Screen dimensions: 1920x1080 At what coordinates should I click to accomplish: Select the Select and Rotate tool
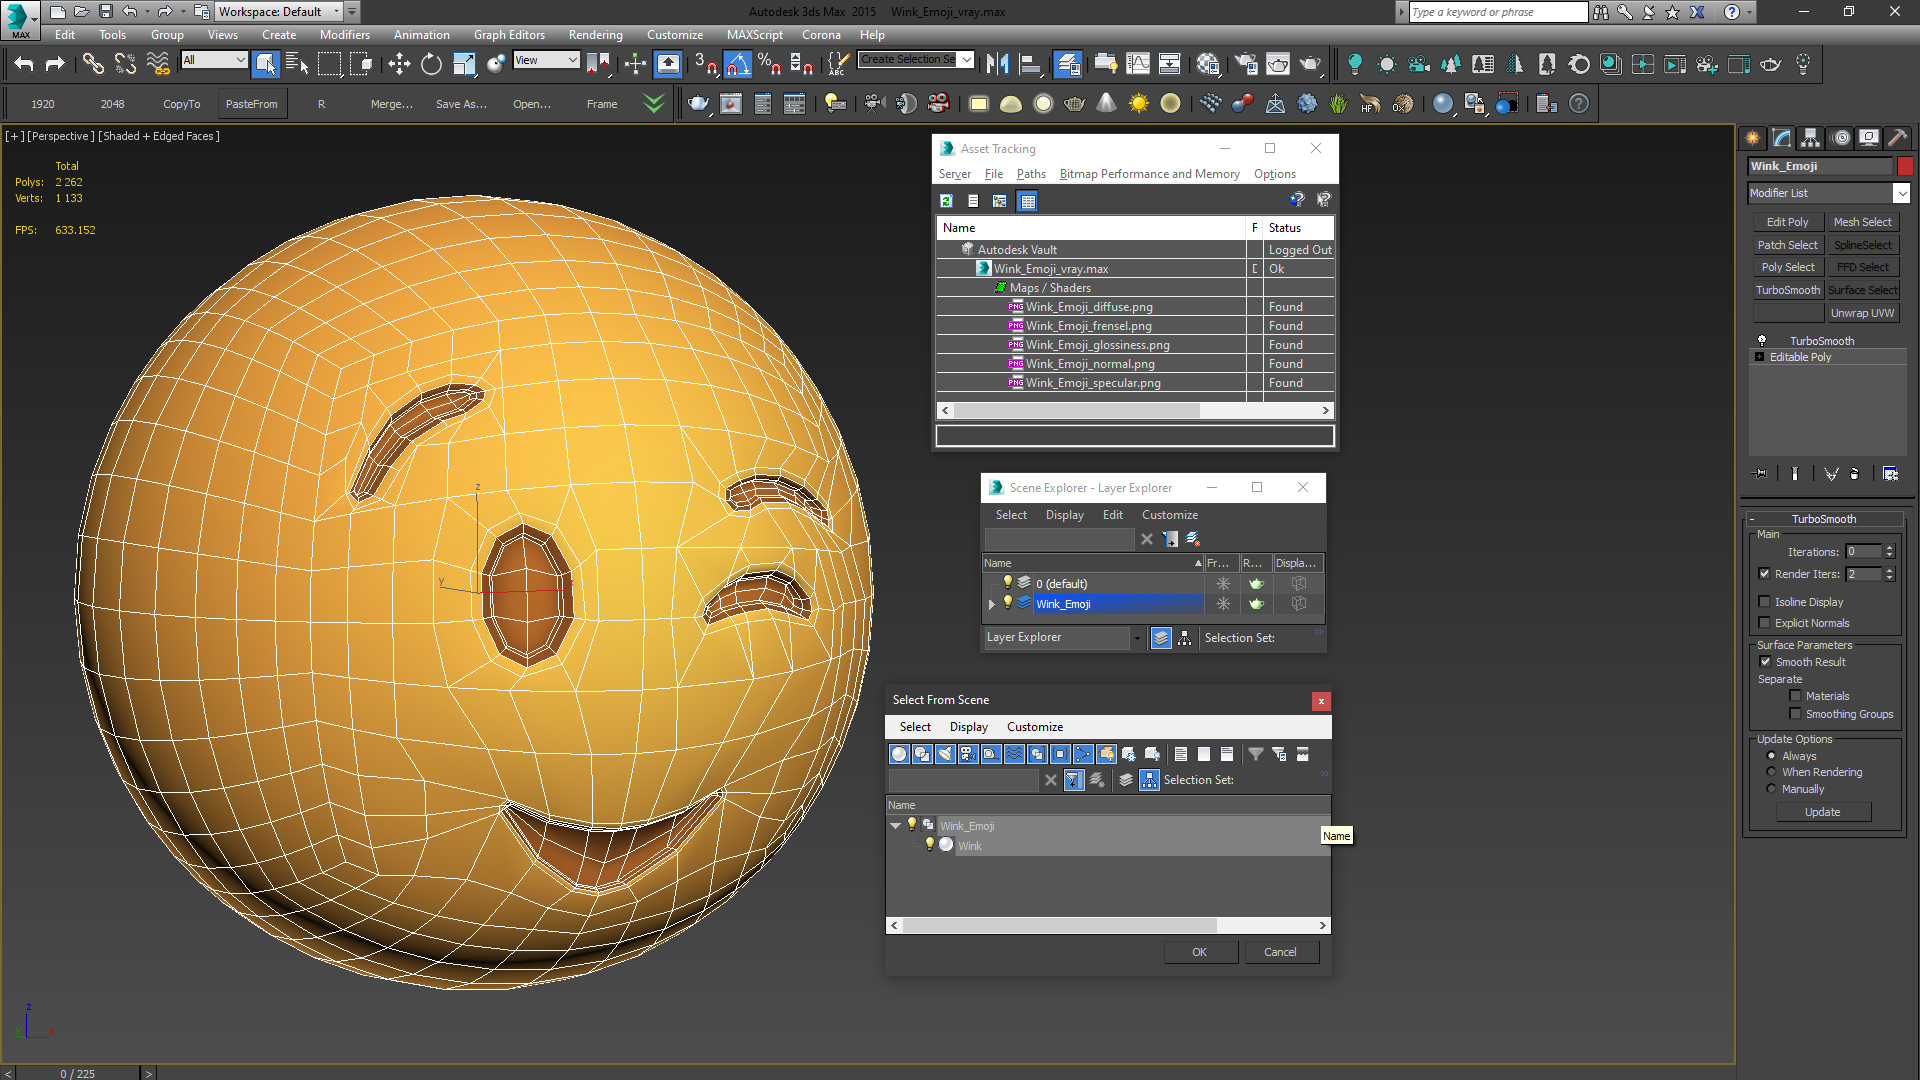[431, 64]
